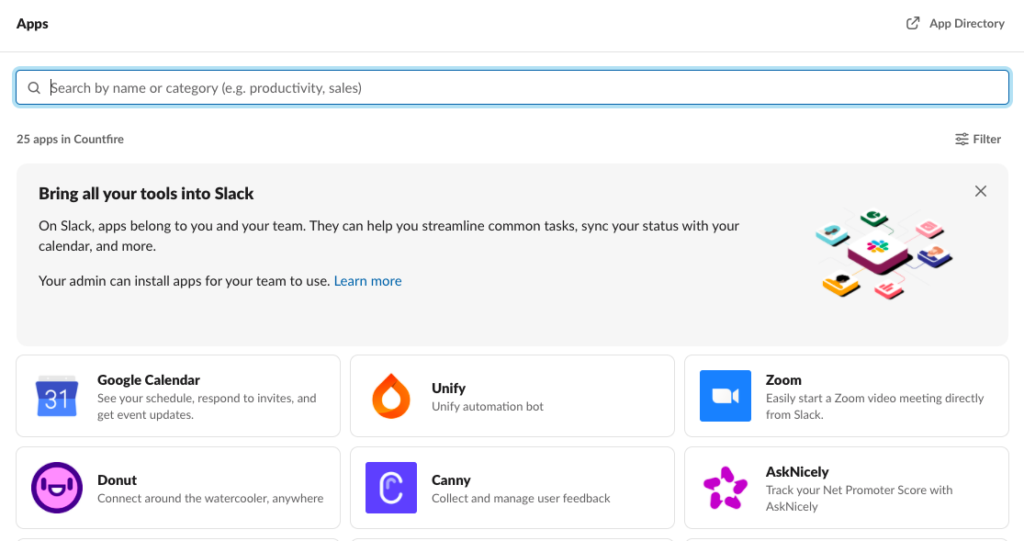Click the '25 apps in Countfire' label
Viewport: 1024px width, 541px height.
70,139
